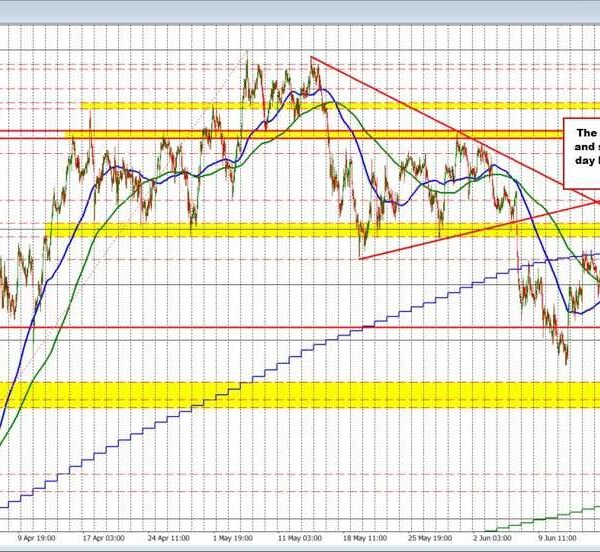The width and height of the screenshot is (600, 552).
Task: Select the annotation text box starting with 'The'
Action: 582,153
